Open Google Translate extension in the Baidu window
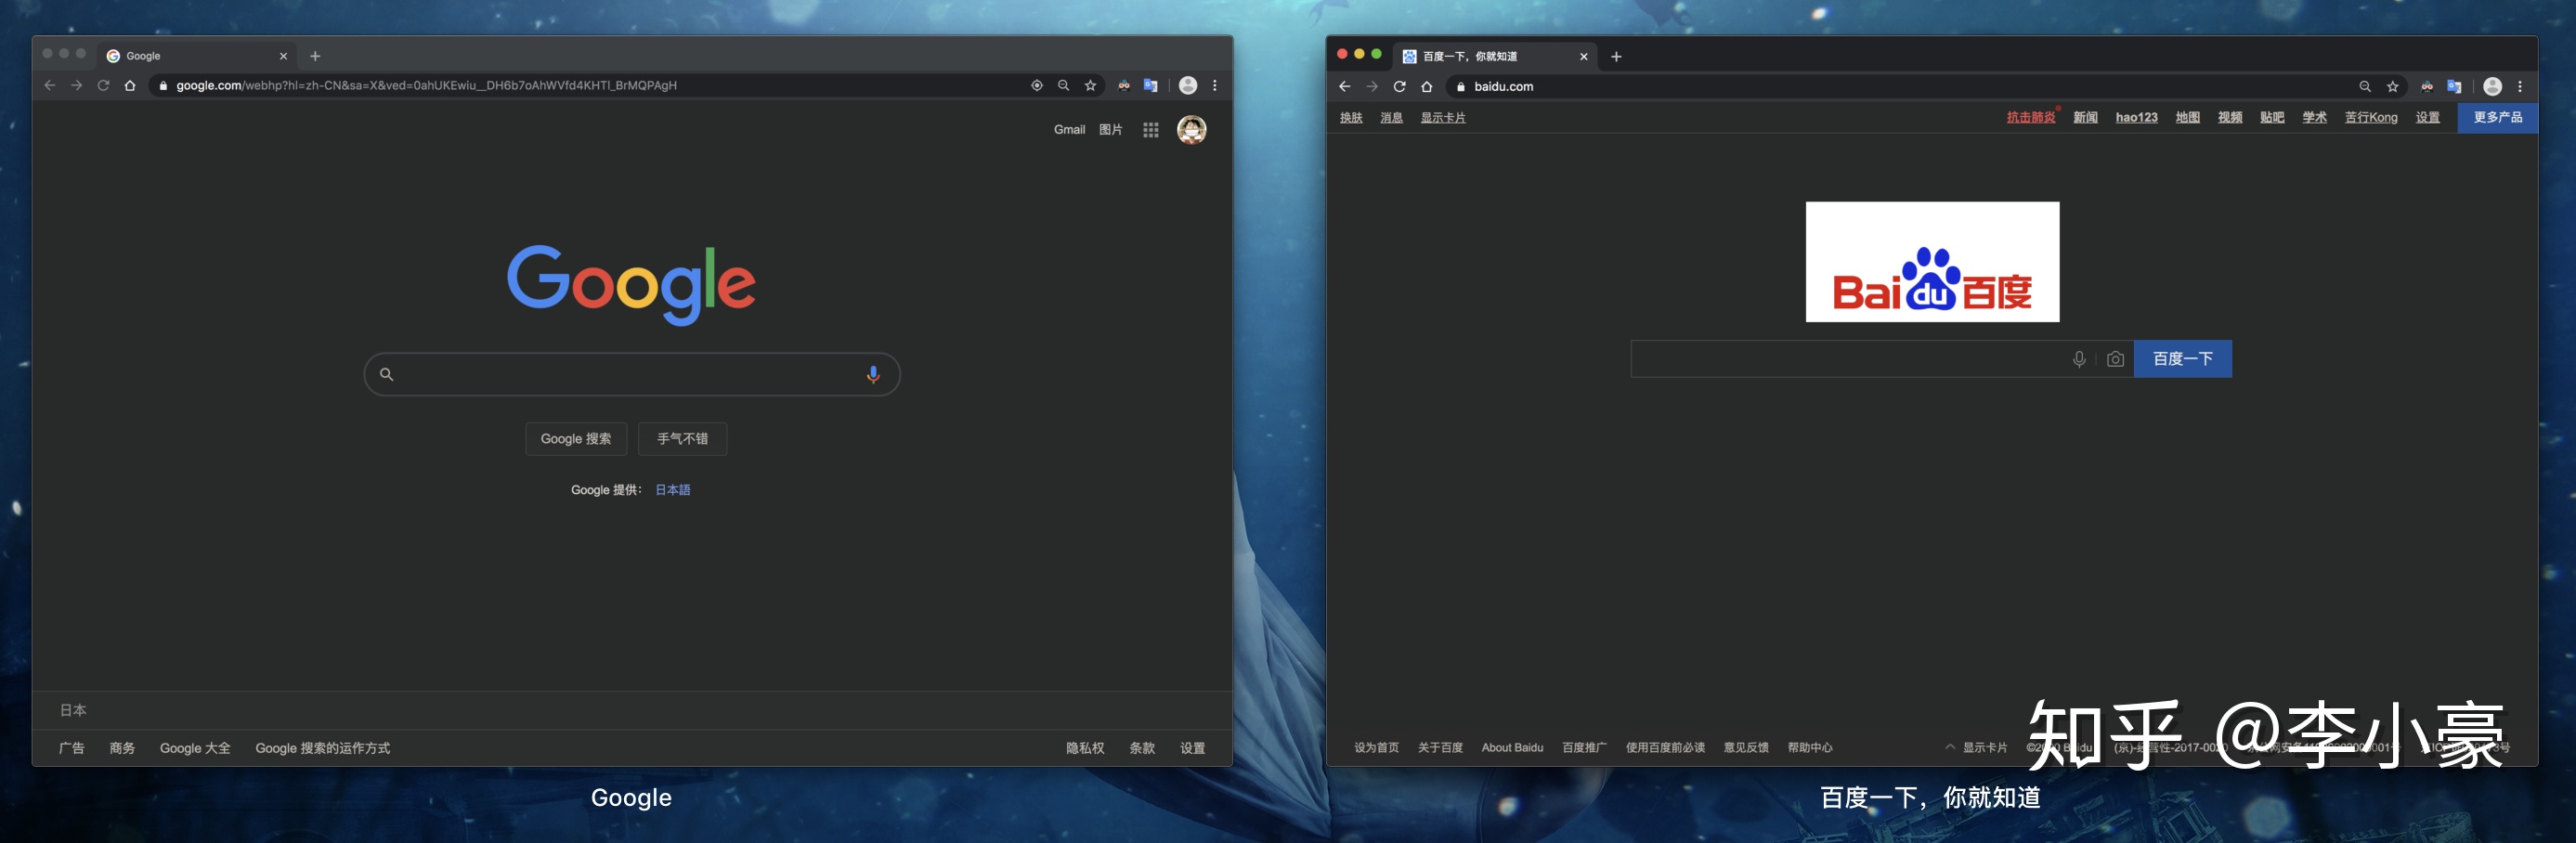 pyautogui.click(x=2454, y=87)
